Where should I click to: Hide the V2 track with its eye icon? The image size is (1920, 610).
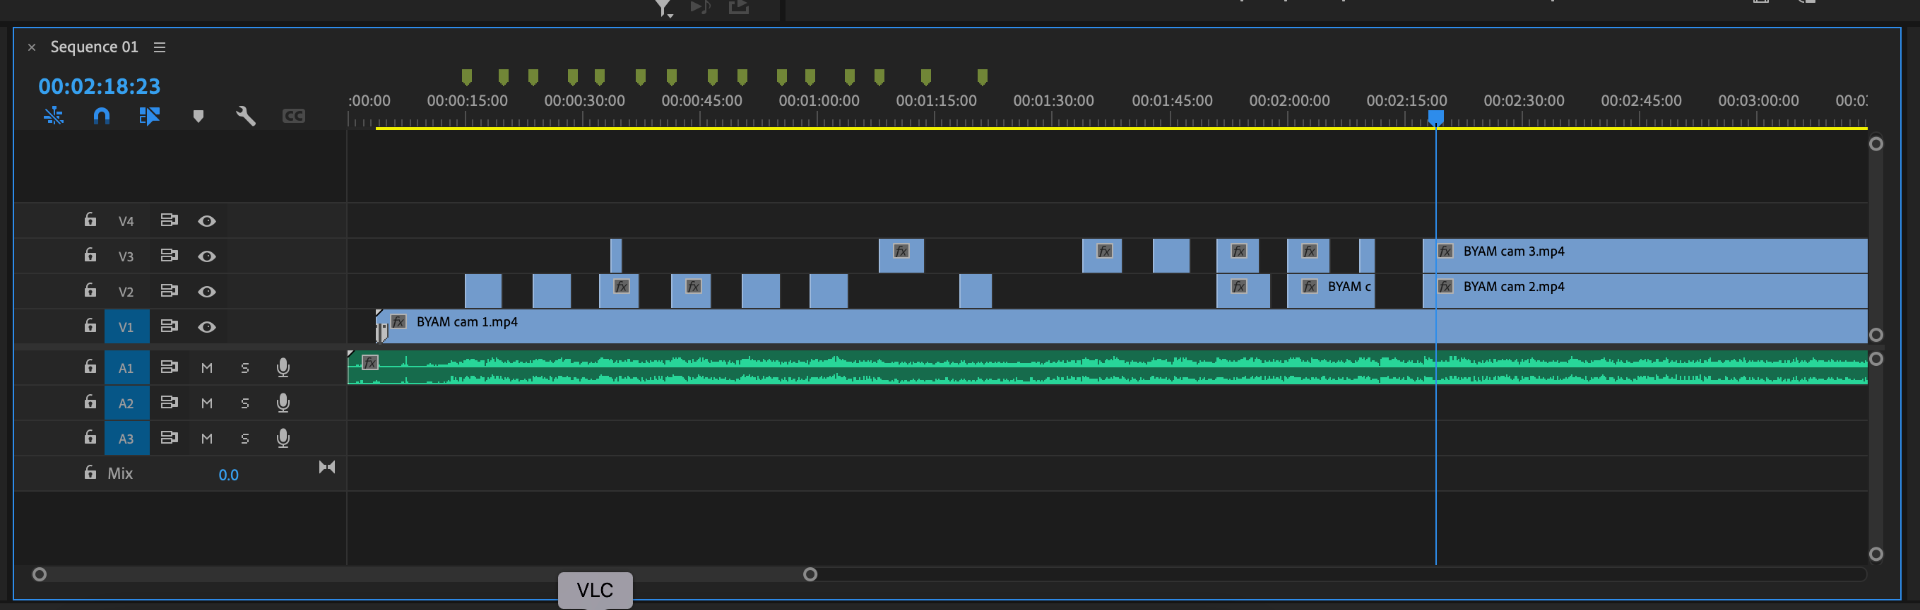[207, 292]
